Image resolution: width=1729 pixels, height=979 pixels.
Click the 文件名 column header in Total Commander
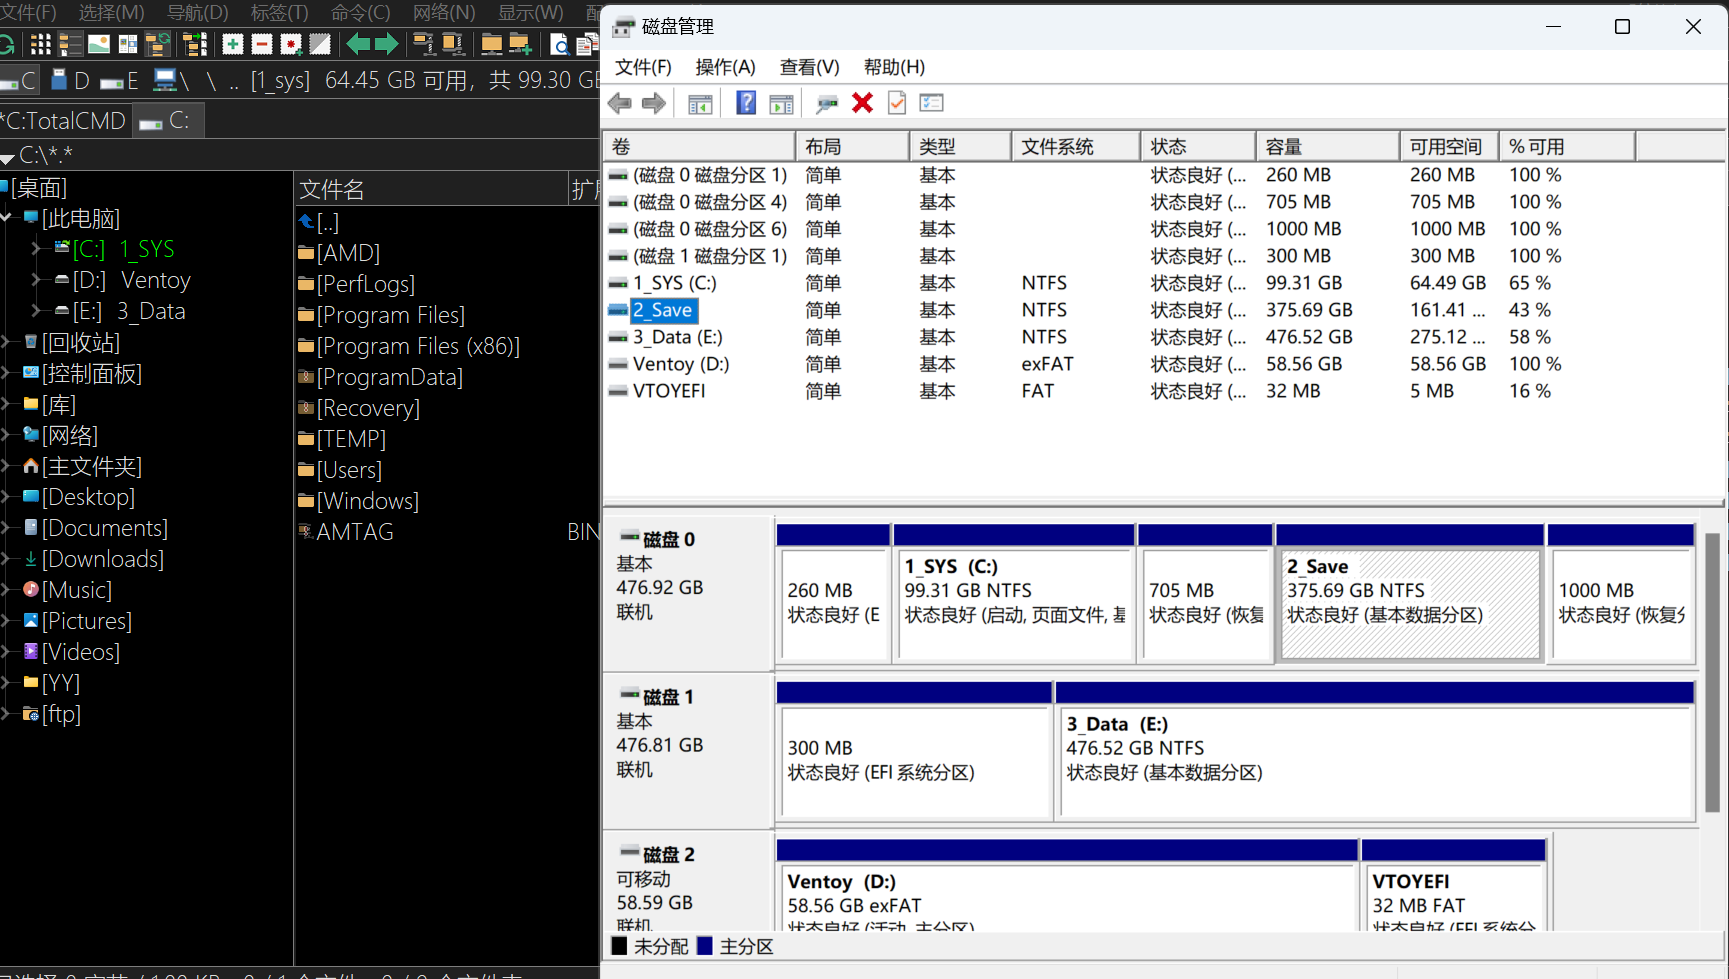click(x=432, y=189)
